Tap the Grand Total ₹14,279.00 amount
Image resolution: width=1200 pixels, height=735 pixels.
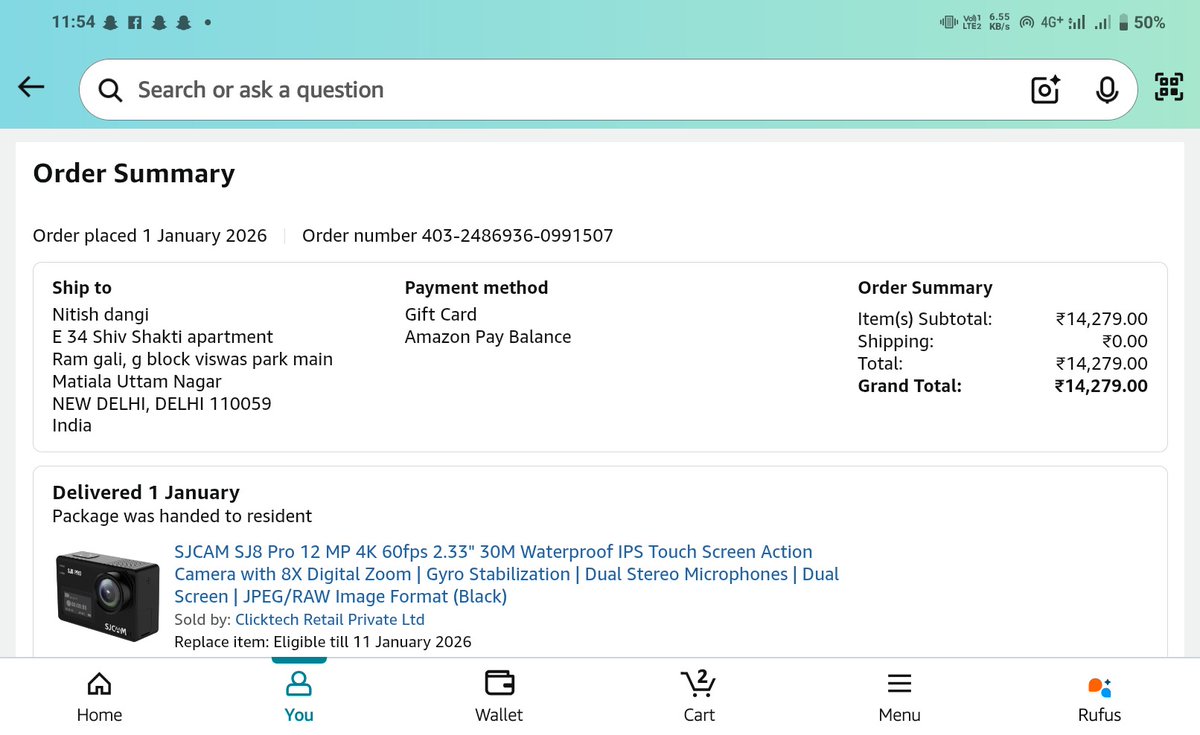(1101, 386)
